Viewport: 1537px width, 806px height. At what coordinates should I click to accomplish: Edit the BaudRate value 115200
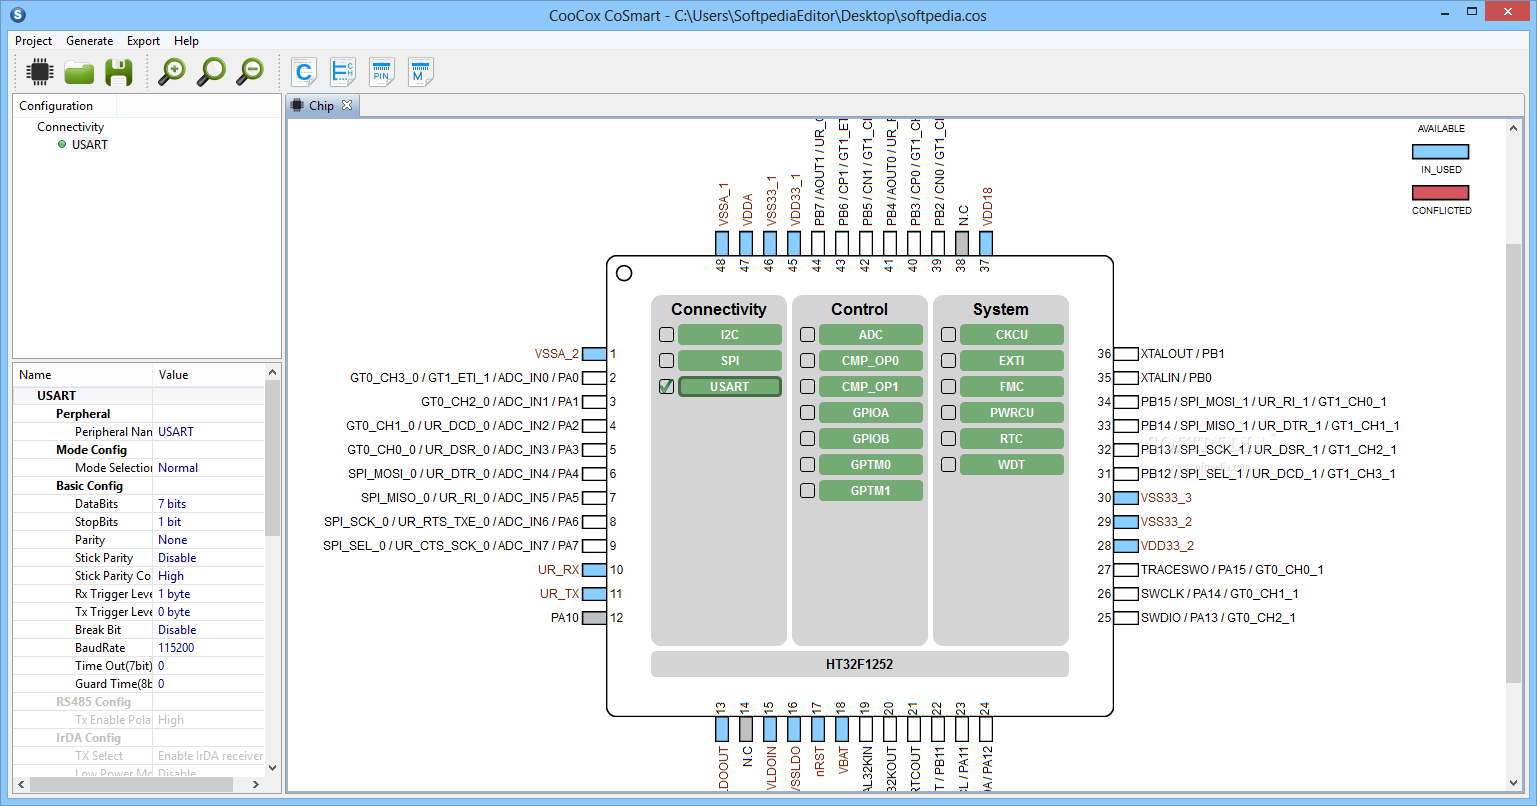209,648
